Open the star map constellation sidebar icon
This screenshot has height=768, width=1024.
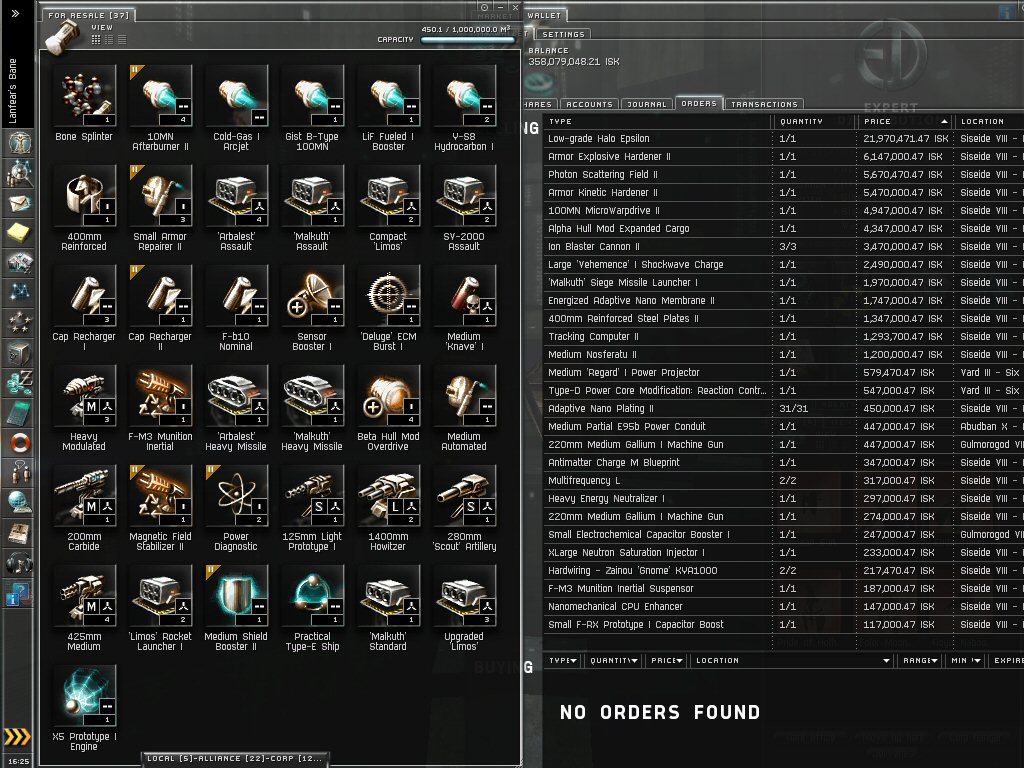pos(19,291)
